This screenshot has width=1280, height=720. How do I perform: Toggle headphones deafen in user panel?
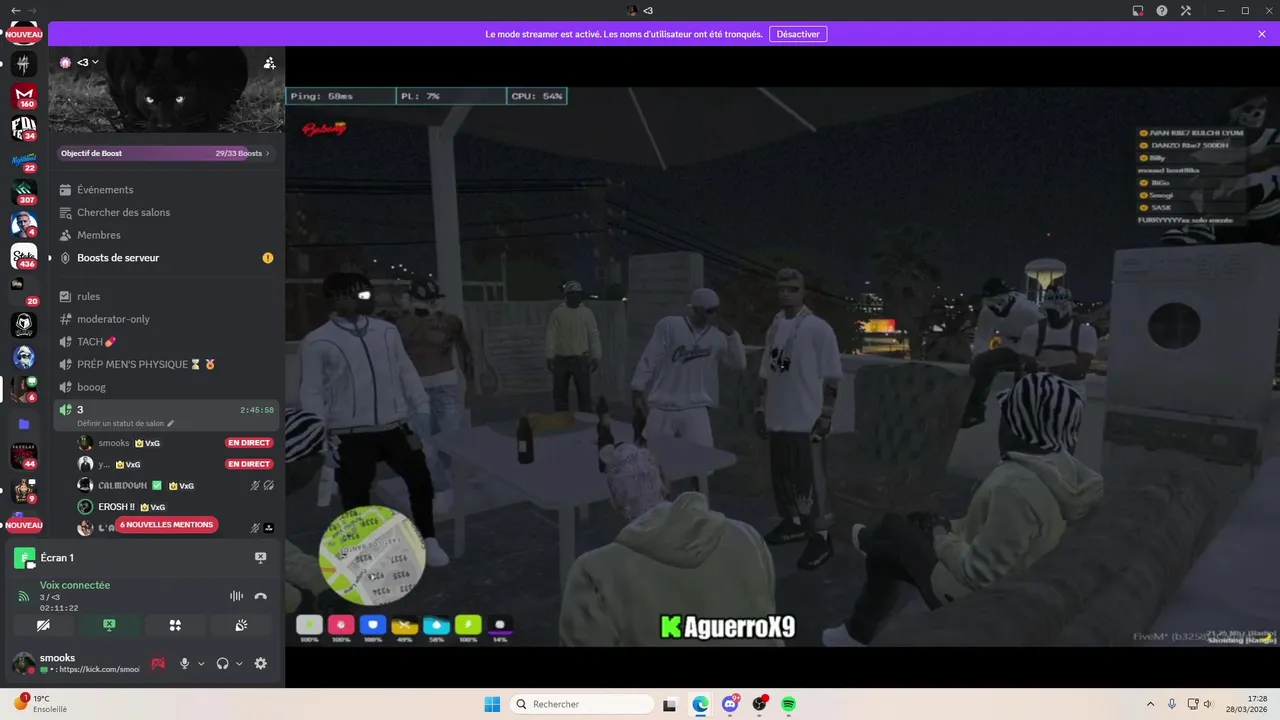click(222, 663)
